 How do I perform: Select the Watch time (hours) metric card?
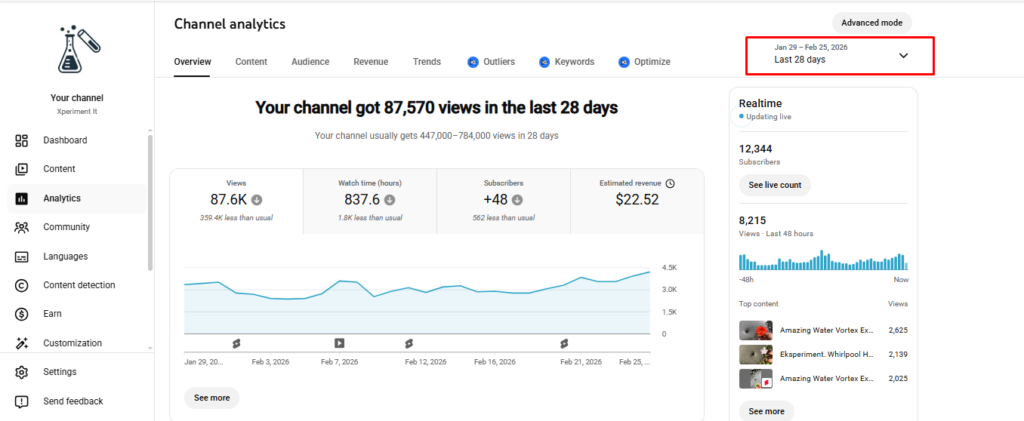tap(369, 200)
